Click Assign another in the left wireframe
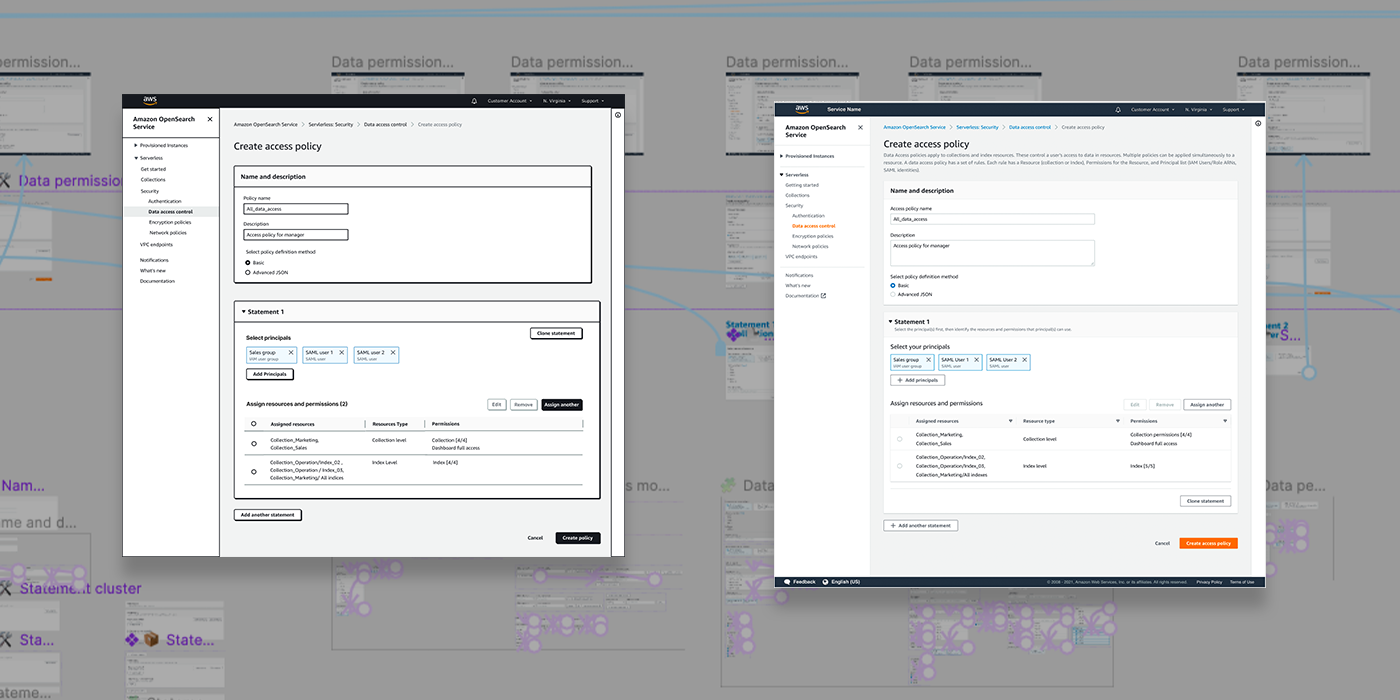 [x=562, y=405]
